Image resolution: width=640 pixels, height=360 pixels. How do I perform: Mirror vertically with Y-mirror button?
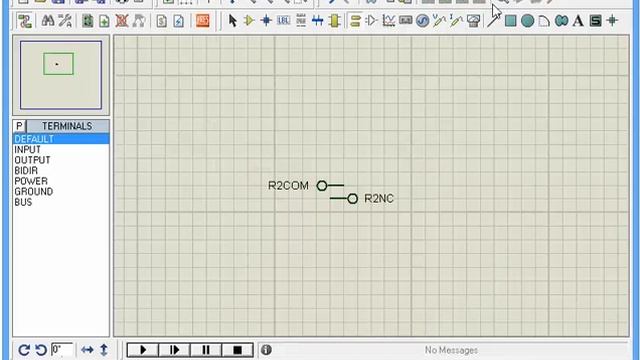(104, 350)
